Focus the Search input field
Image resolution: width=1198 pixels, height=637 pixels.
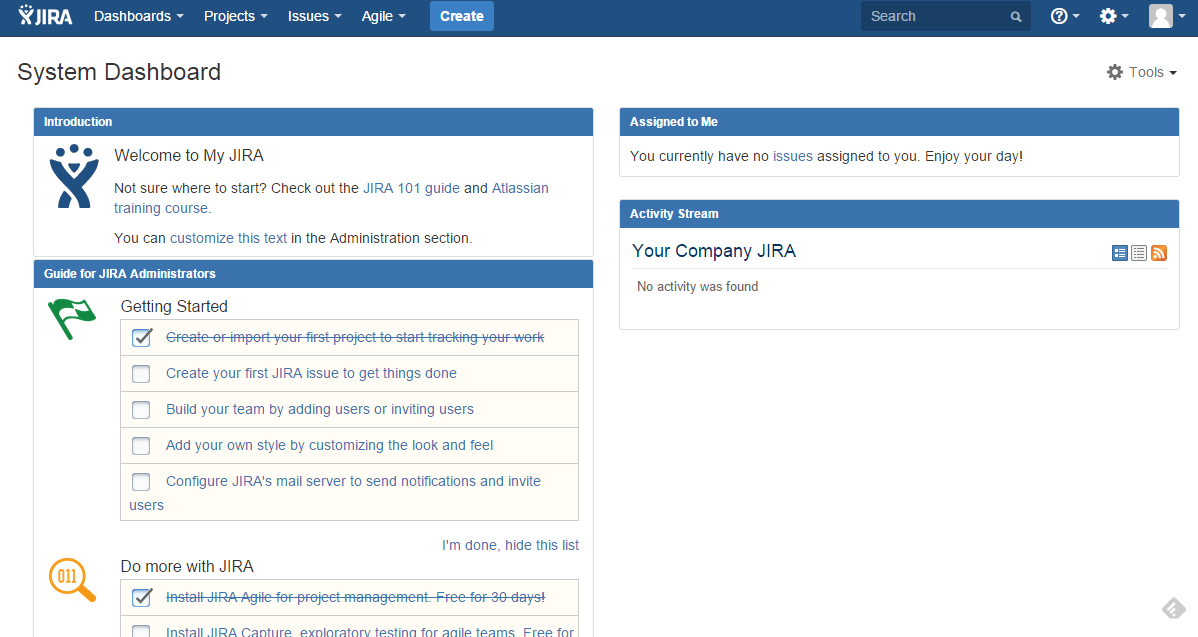coord(935,16)
